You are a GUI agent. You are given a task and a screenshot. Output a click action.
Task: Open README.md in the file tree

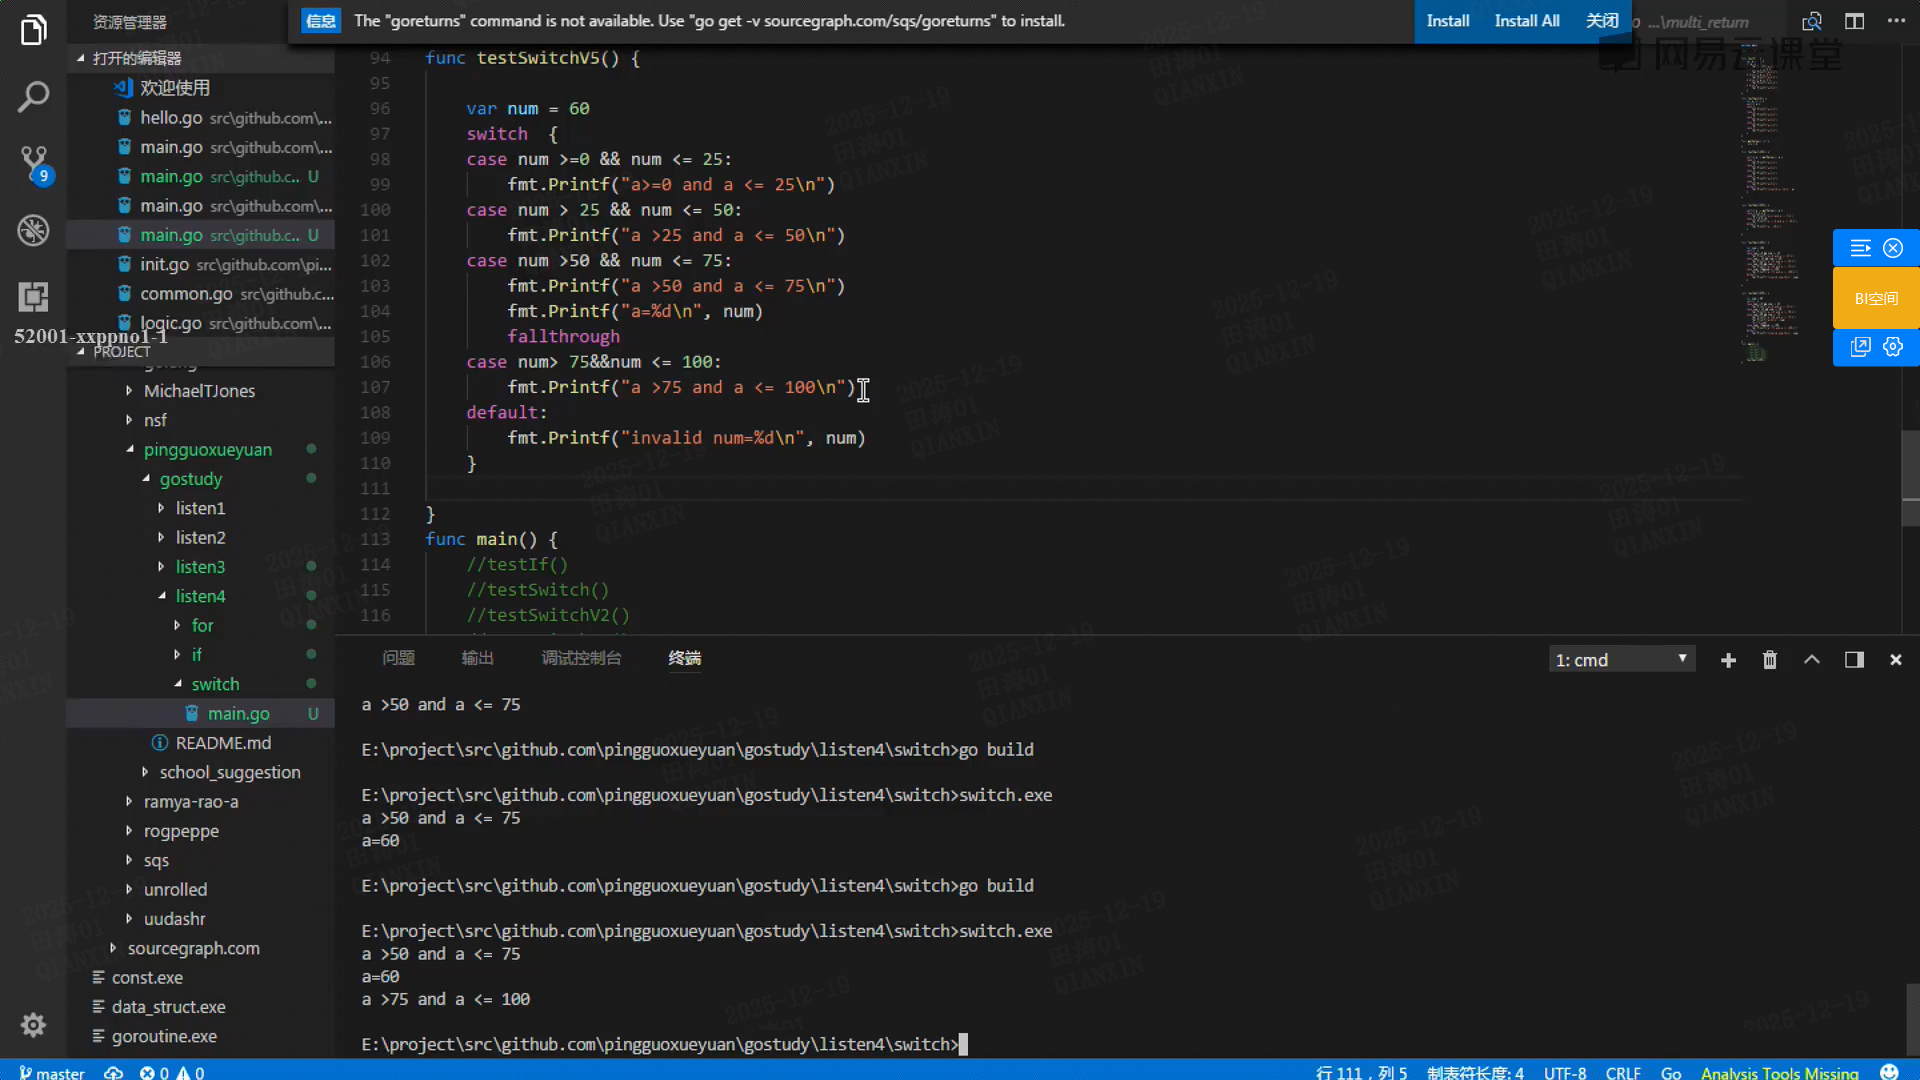click(223, 743)
